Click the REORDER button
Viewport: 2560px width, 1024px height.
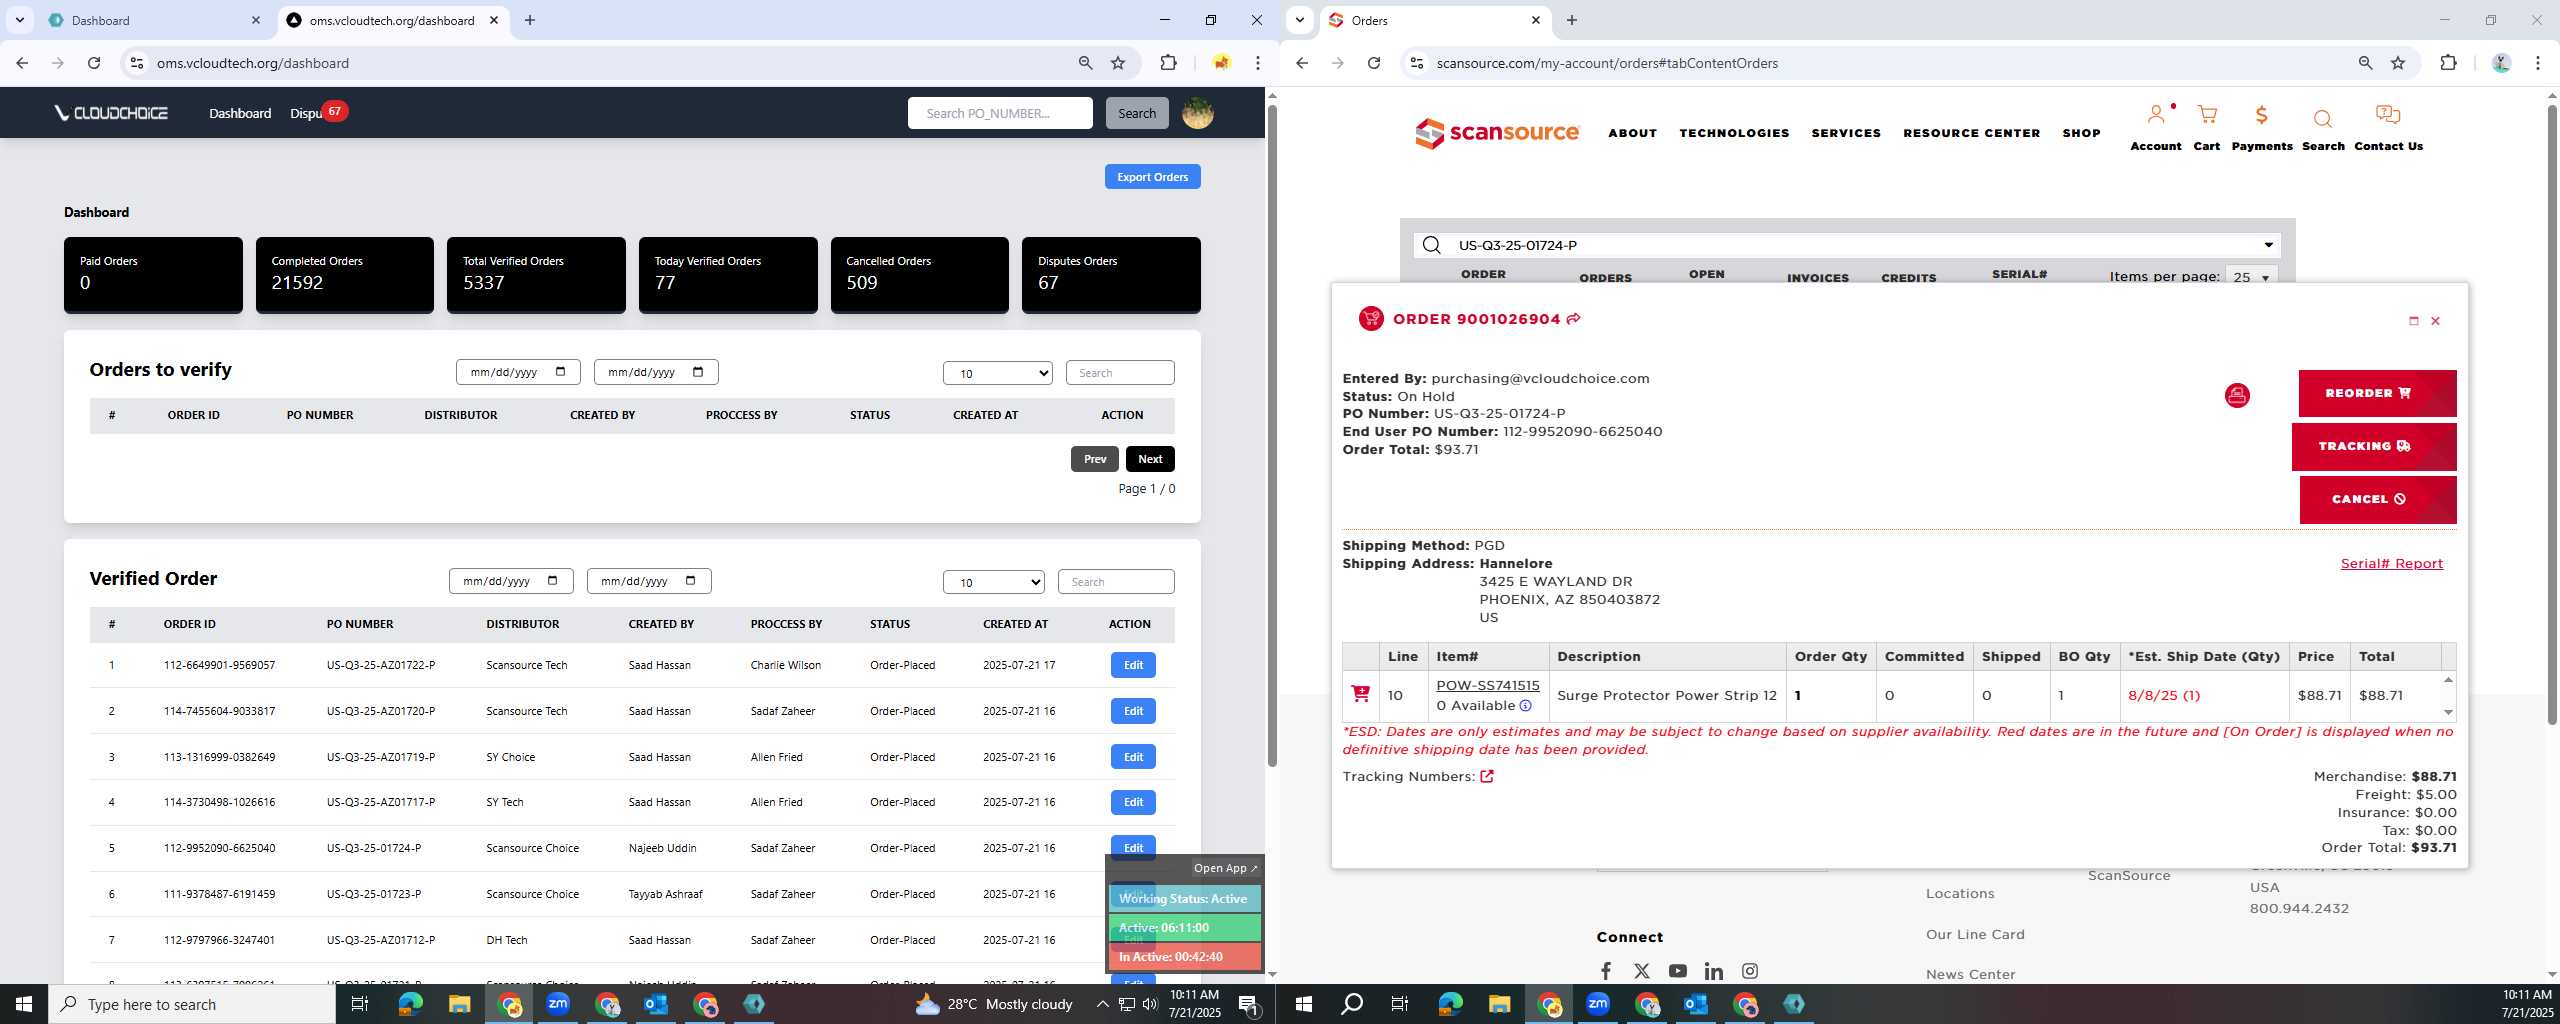2377,393
